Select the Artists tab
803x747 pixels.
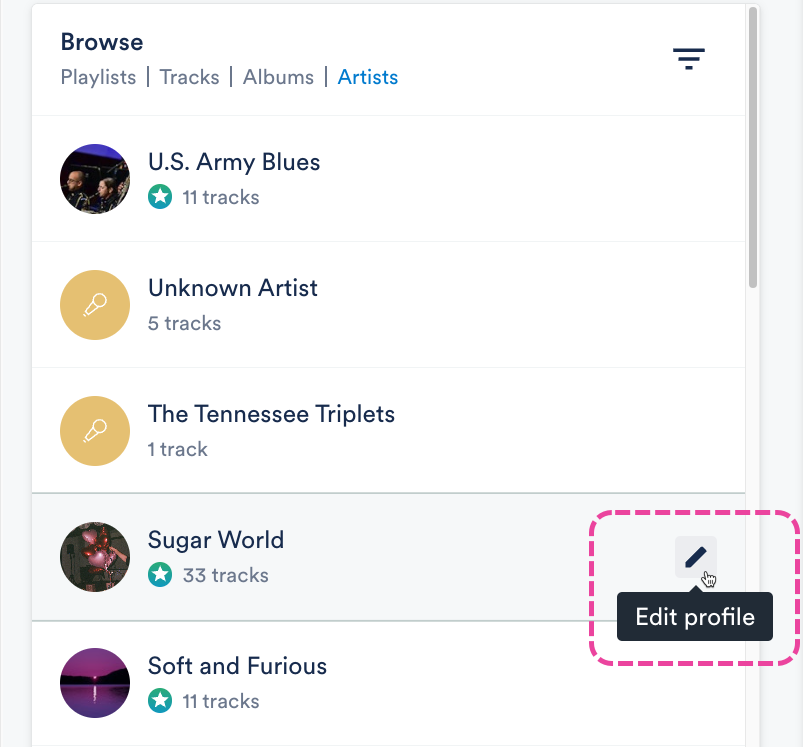pos(368,77)
